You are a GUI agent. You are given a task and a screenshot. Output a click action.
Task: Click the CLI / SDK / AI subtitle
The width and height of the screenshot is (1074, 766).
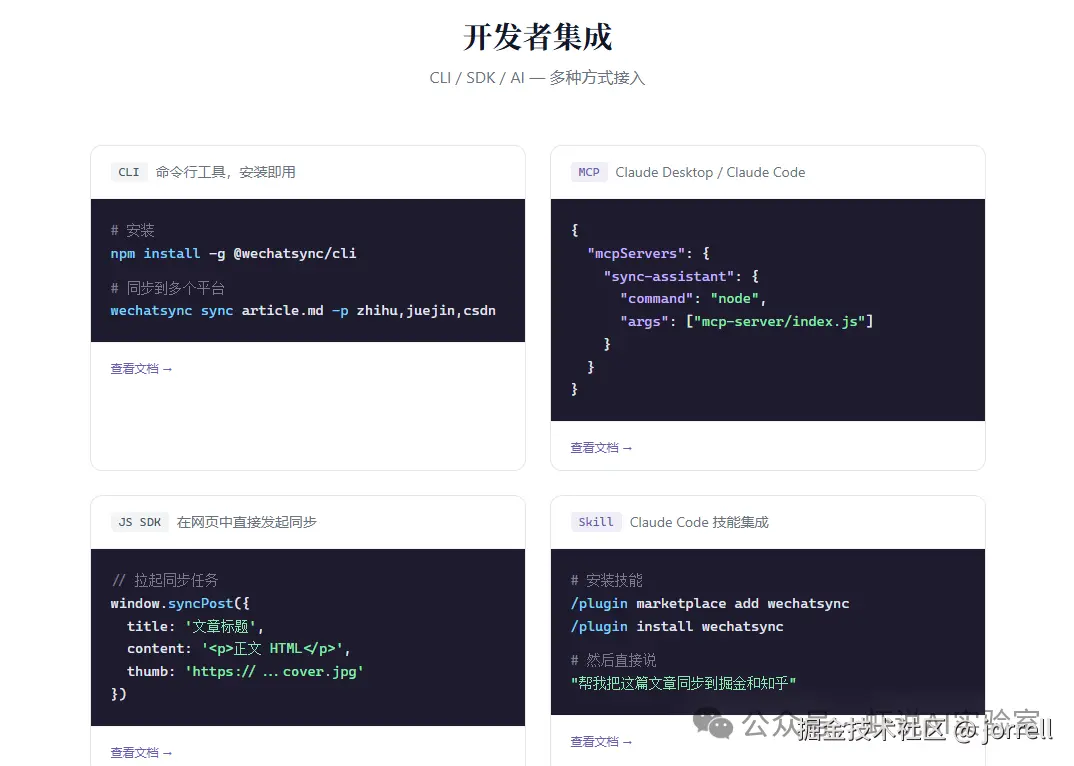(537, 77)
